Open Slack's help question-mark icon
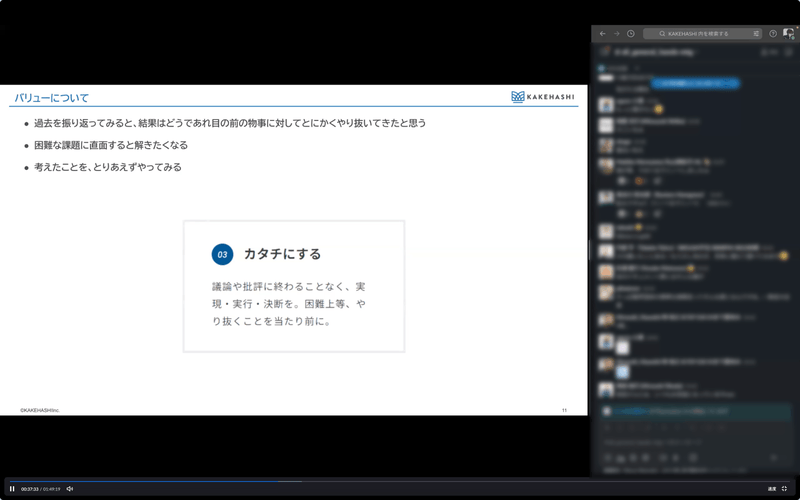800x500 pixels. click(x=773, y=34)
